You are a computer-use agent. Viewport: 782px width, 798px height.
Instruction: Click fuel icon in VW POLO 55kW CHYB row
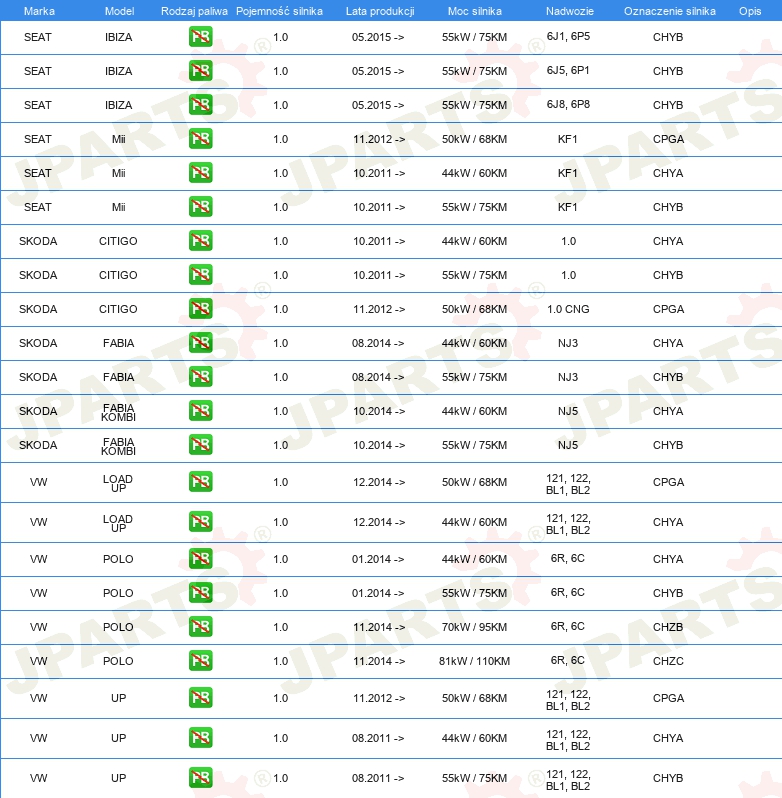click(200, 593)
